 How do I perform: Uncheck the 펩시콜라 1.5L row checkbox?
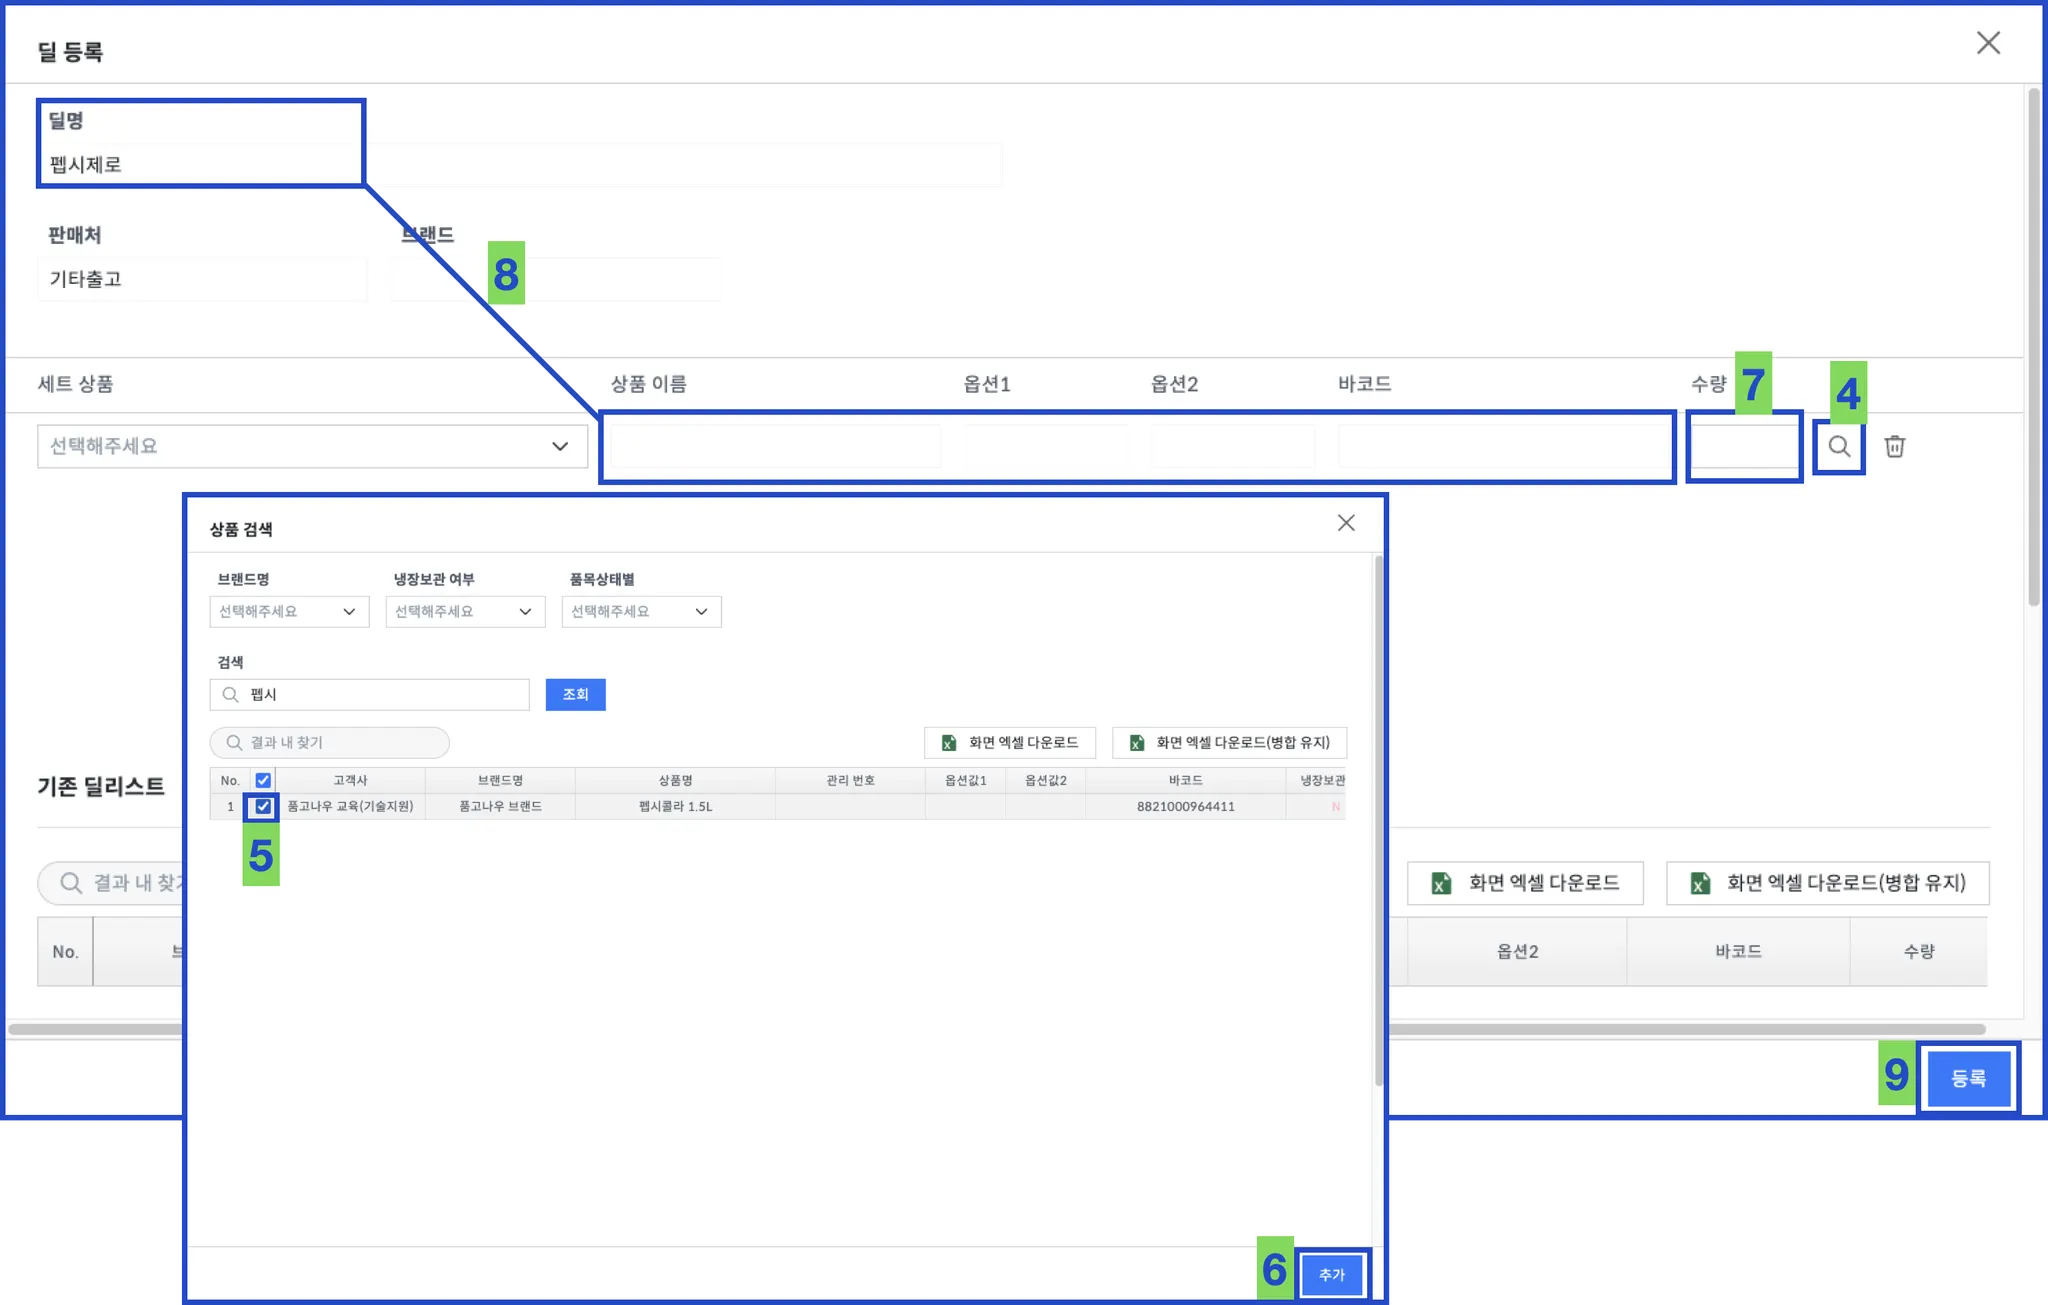click(263, 806)
